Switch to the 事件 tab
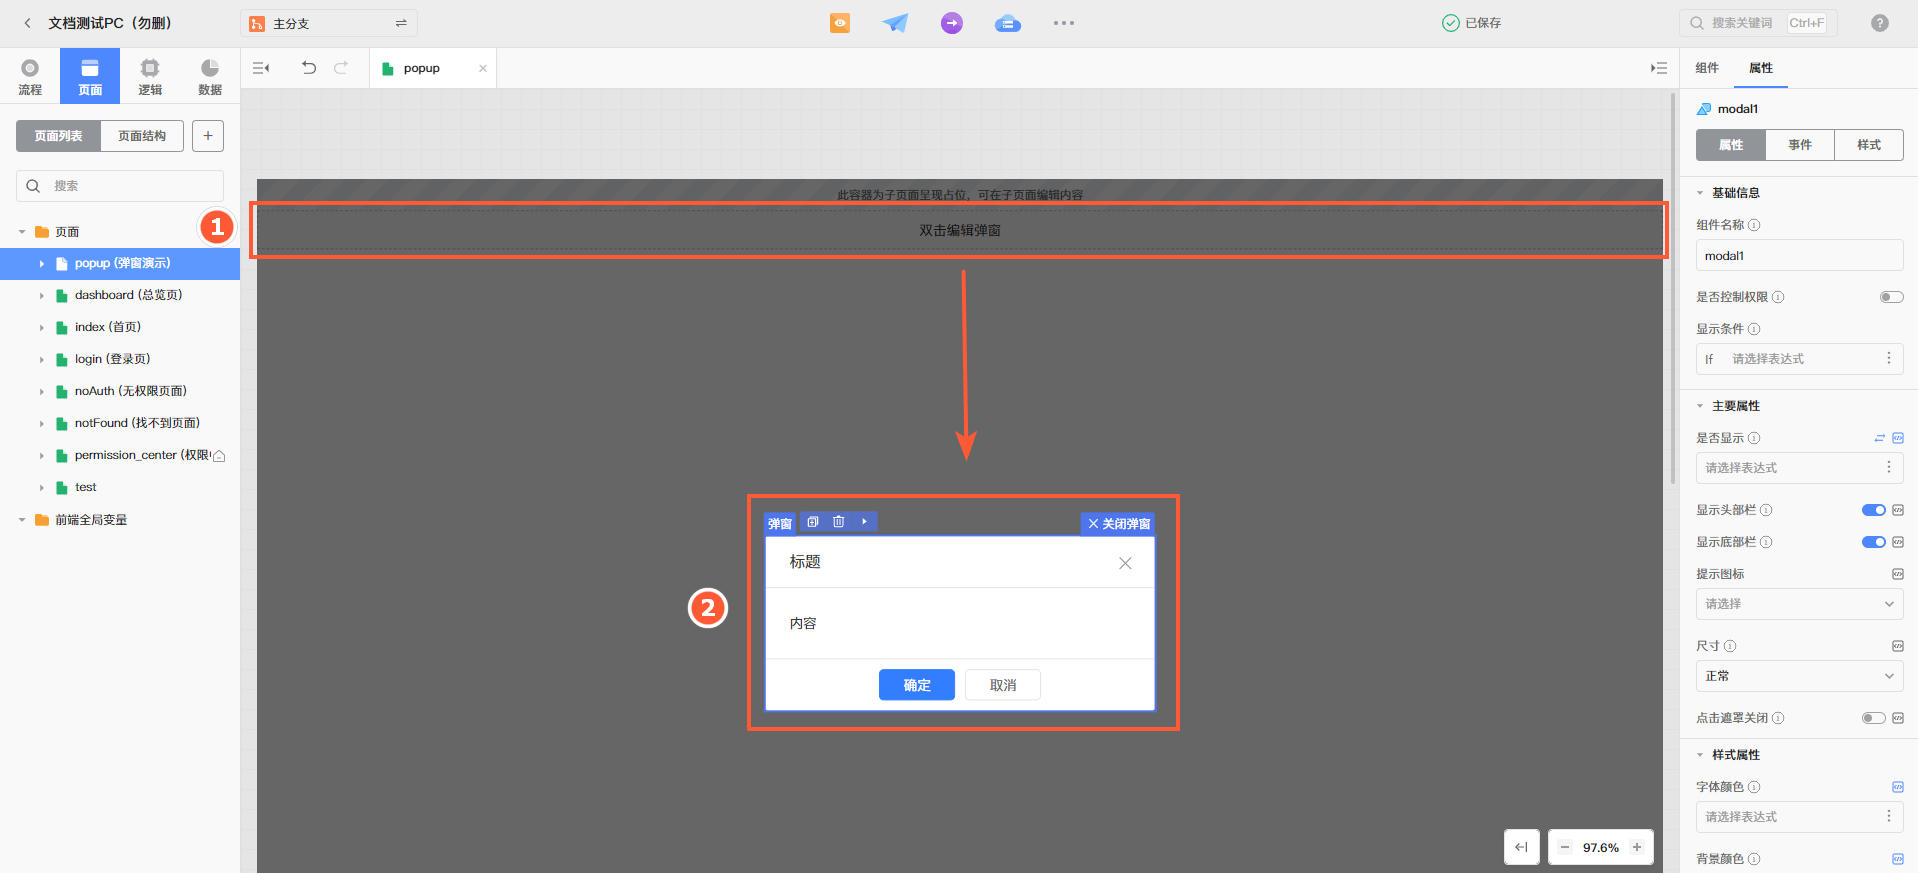Viewport: 1918px width, 873px height. (1800, 145)
